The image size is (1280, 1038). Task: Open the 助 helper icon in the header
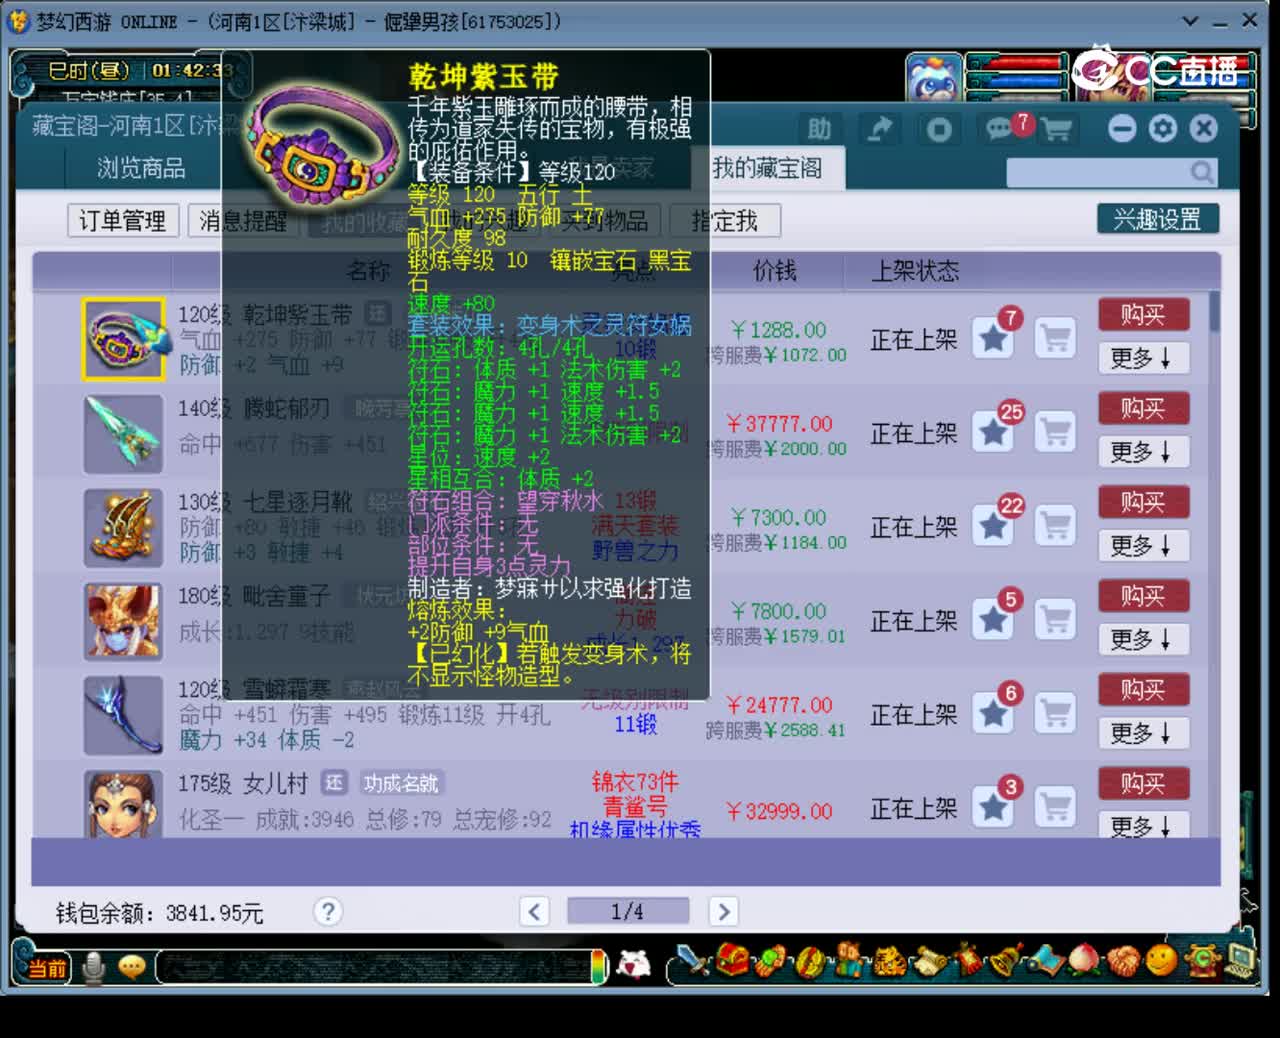(x=820, y=129)
